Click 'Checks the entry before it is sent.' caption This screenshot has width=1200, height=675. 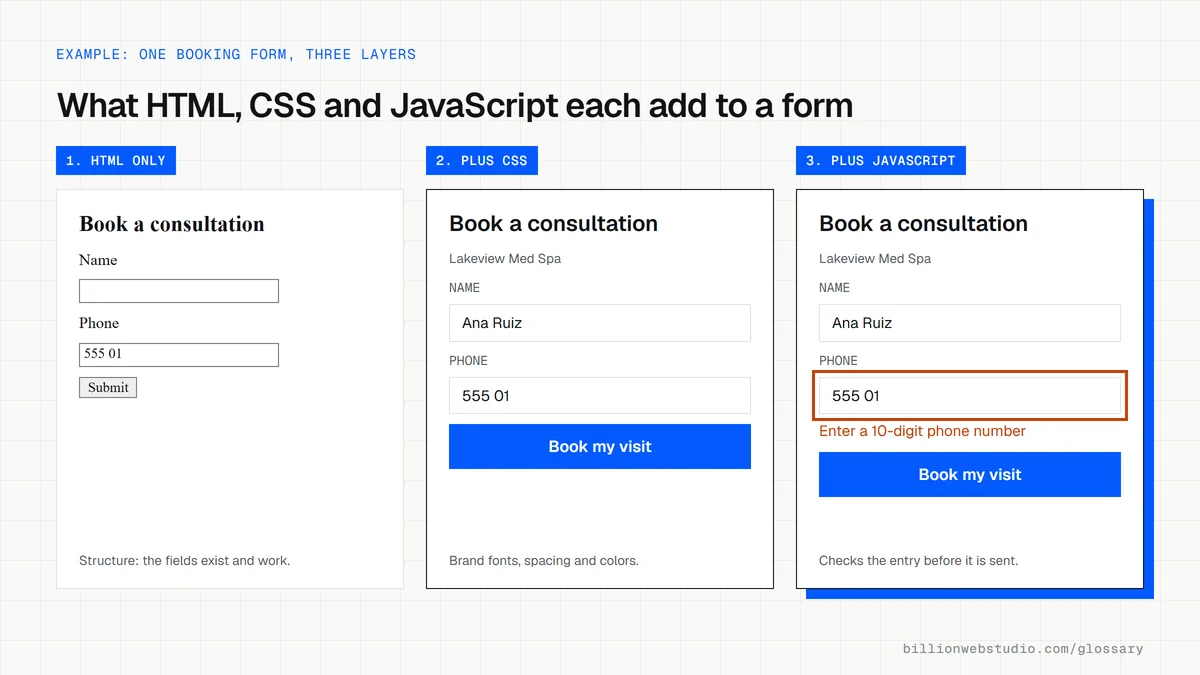coord(919,561)
